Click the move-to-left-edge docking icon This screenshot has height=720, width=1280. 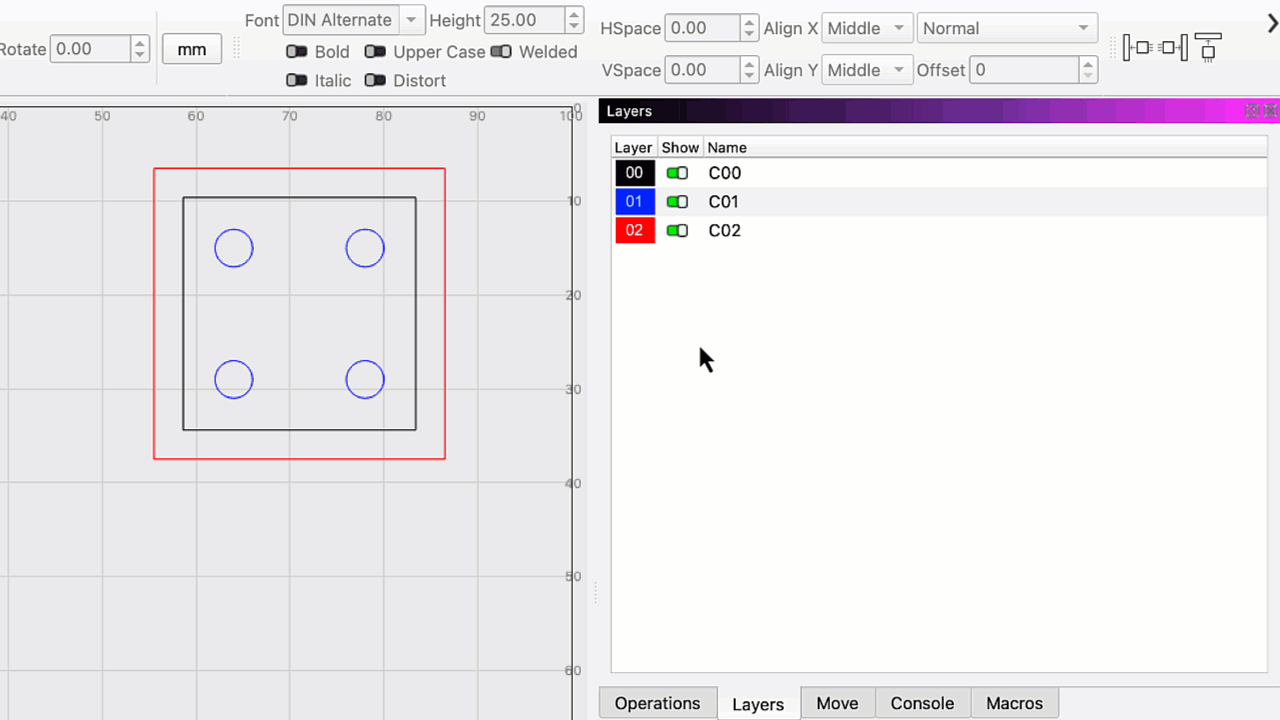click(x=1138, y=47)
